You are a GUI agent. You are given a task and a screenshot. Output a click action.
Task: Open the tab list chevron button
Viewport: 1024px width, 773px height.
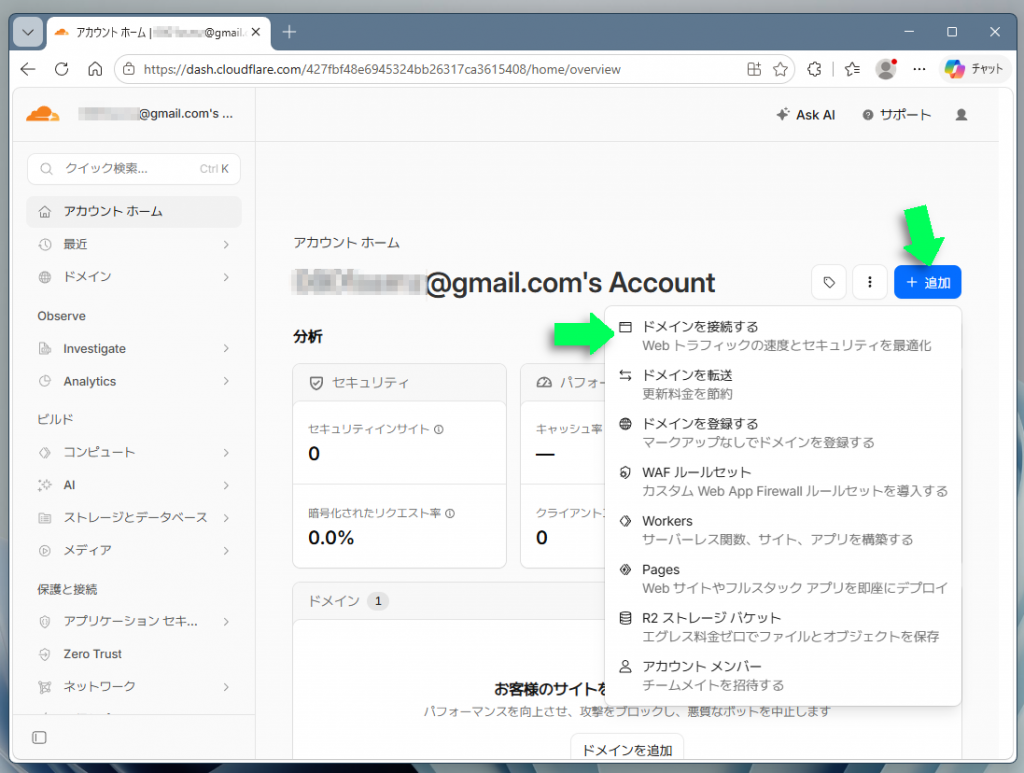pyautogui.click(x=28, y=32)
